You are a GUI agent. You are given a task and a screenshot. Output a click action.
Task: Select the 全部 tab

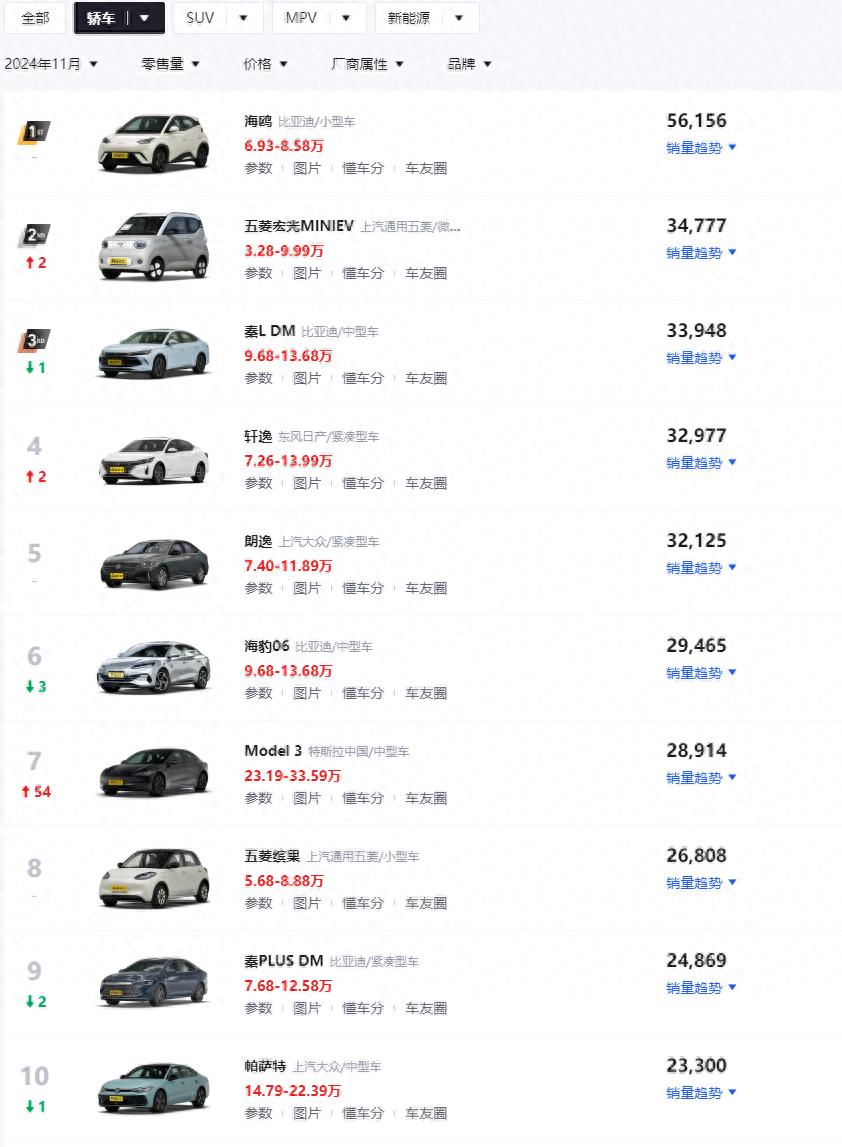pyautogui.click(x=35, y=18)
